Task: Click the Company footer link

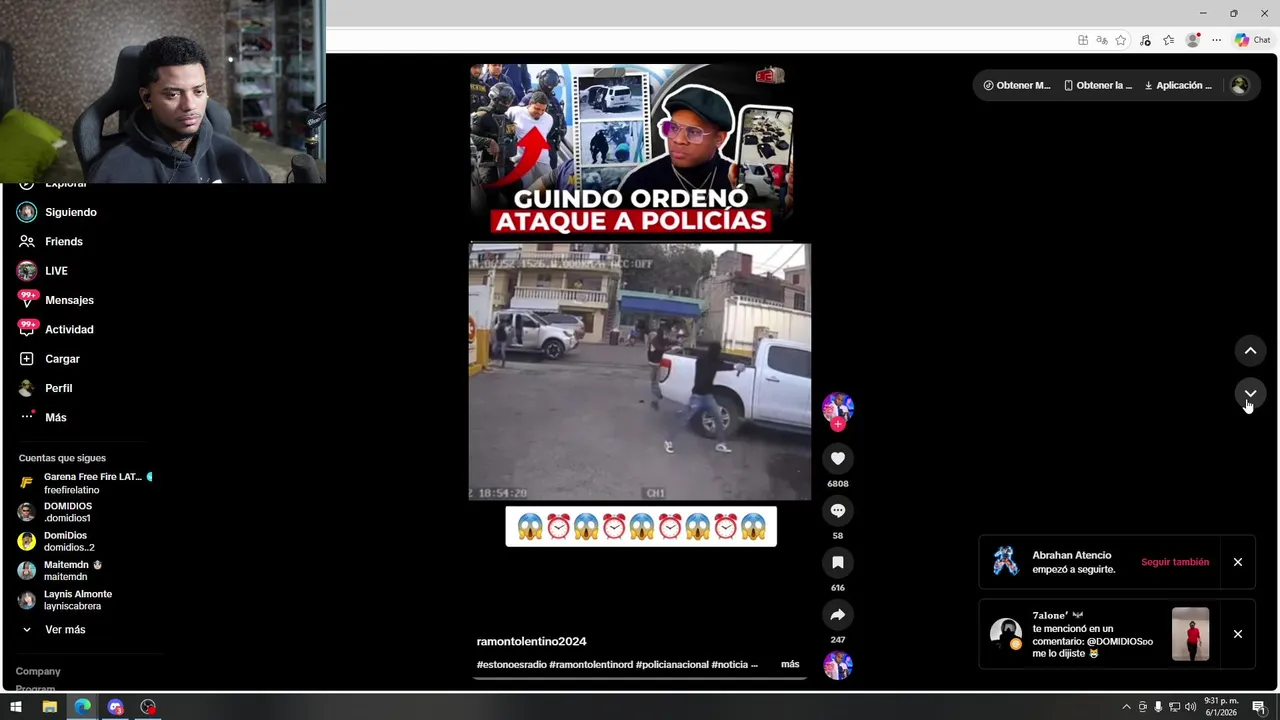Action: pyautogui.click(x=38, y=671)
